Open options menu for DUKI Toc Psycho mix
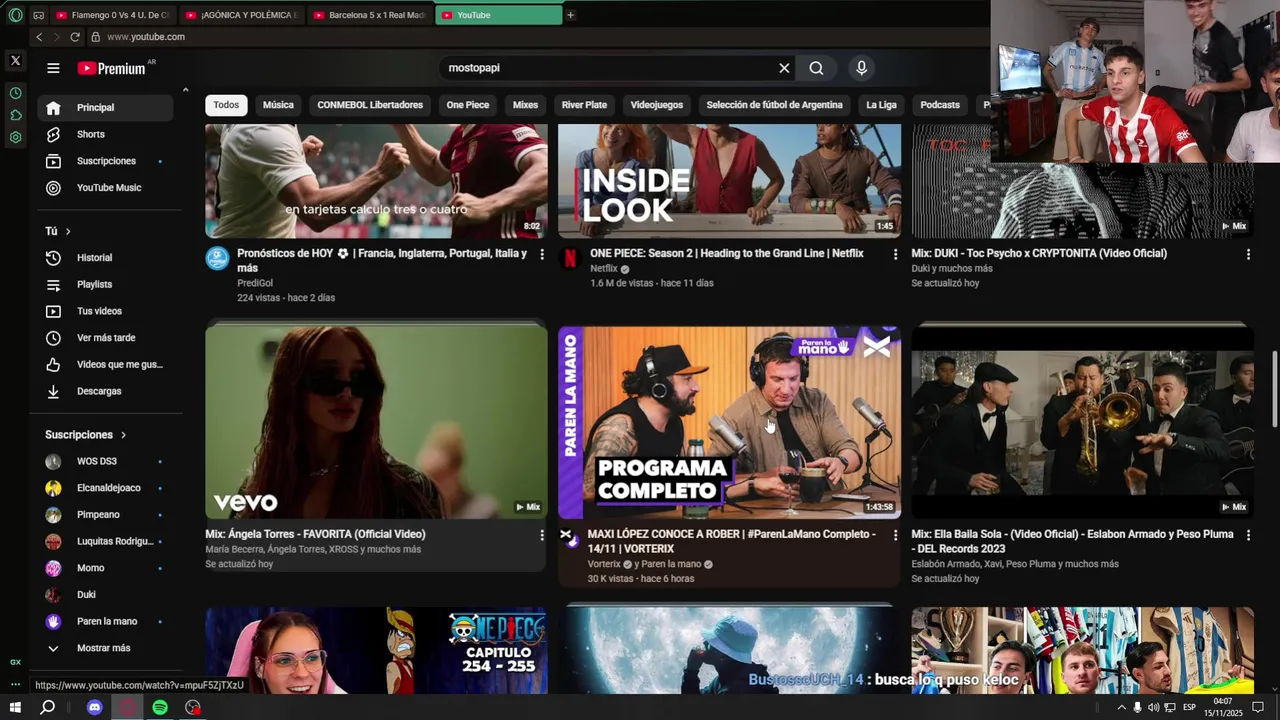1280x720 pixels. pos(1248,255)
